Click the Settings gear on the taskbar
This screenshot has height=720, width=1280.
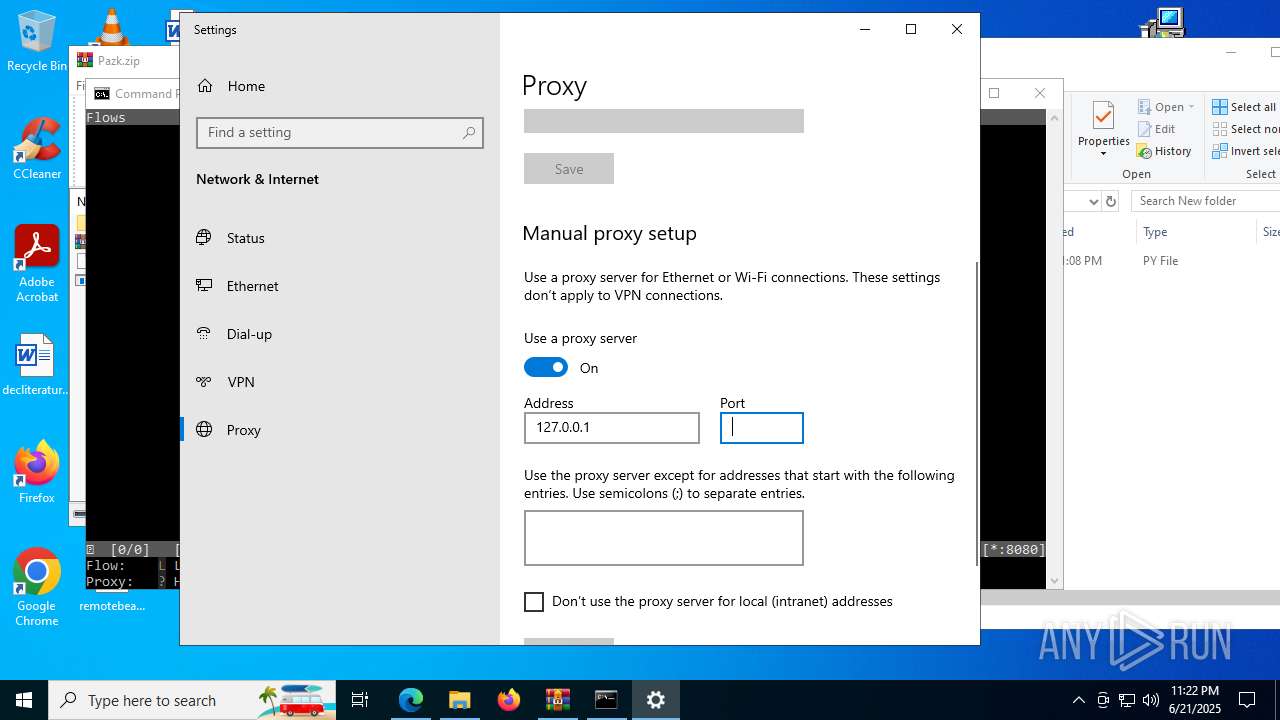click(x=656, y=700)
